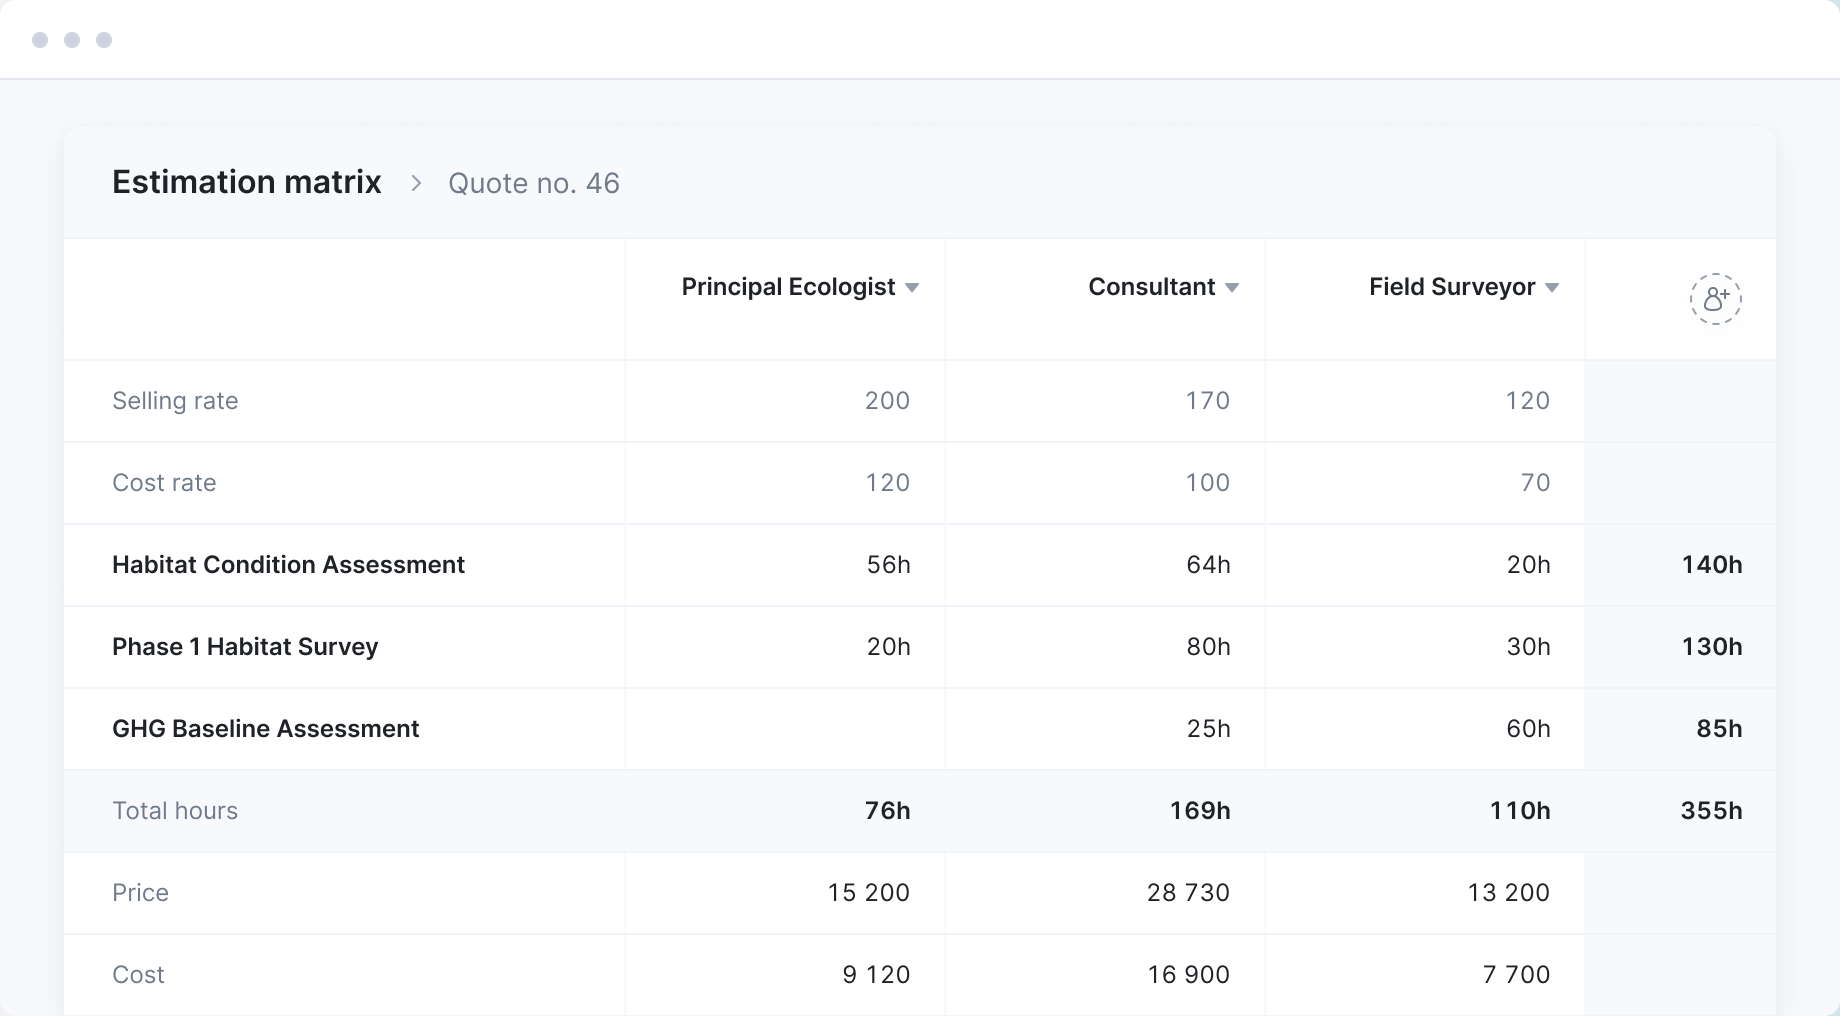
Task: Edit Field Surveyor cost rate 70
Action: 1534,483
